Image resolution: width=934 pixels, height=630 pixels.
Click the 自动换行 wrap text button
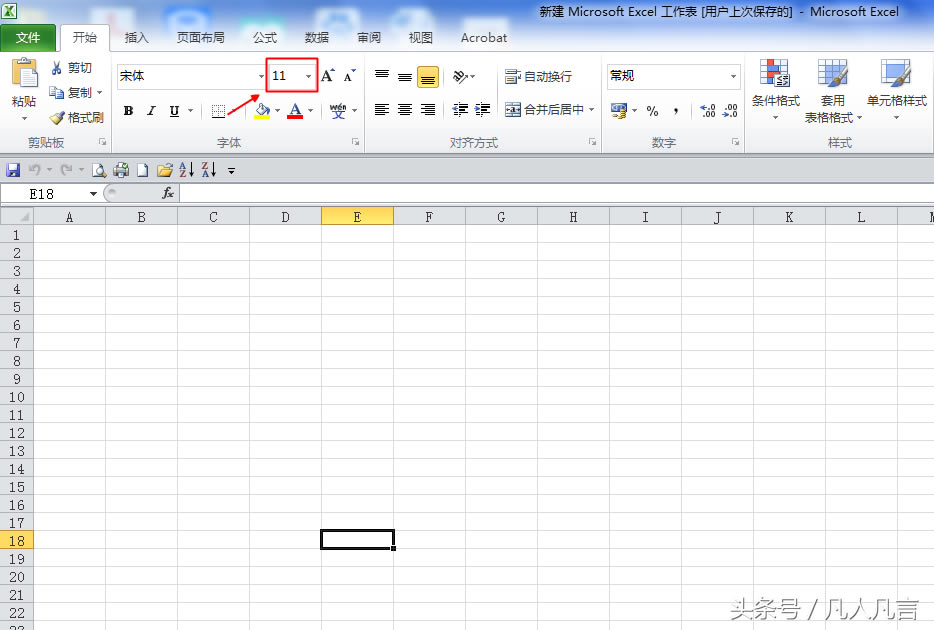click(538, 77)
